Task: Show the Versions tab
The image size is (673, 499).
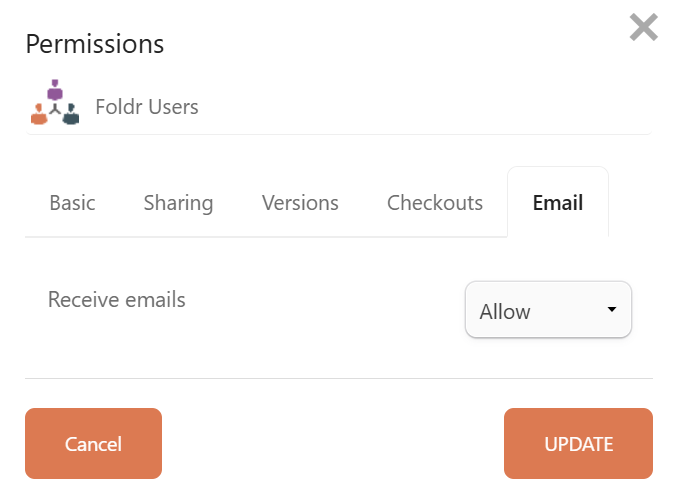Action: [300, 203]
